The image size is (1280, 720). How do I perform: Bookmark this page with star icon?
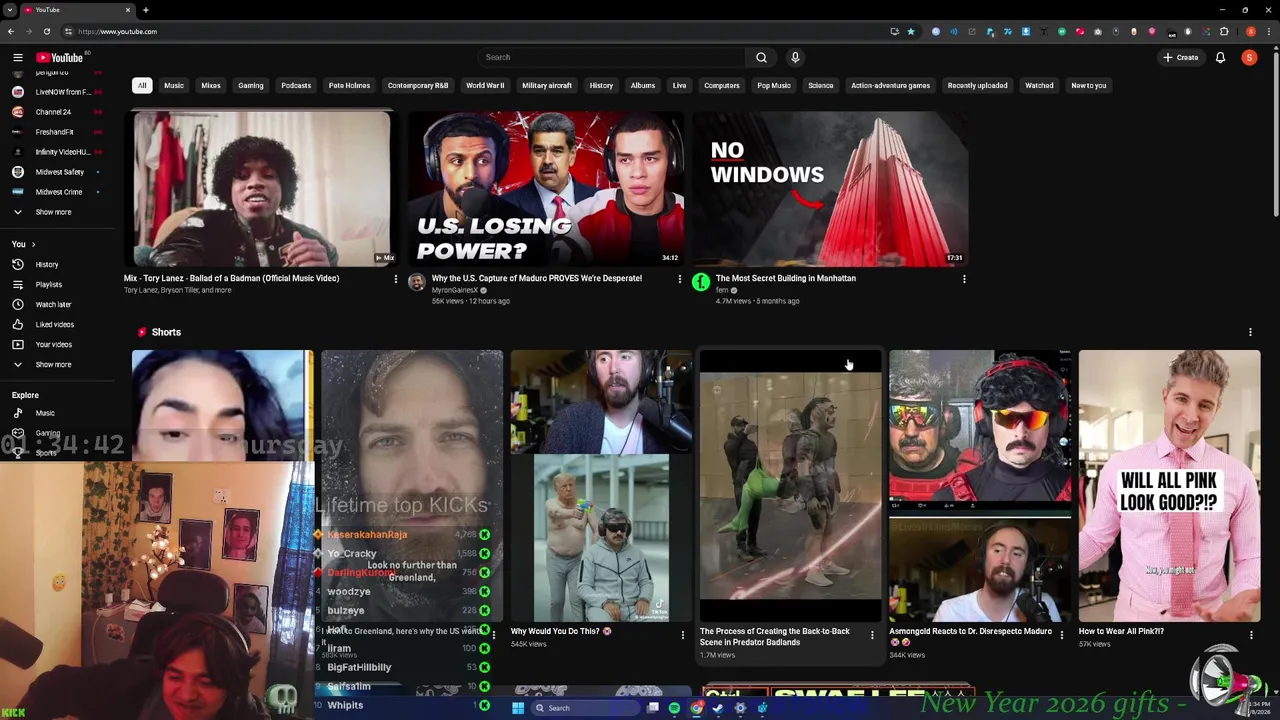pos(911,32)
